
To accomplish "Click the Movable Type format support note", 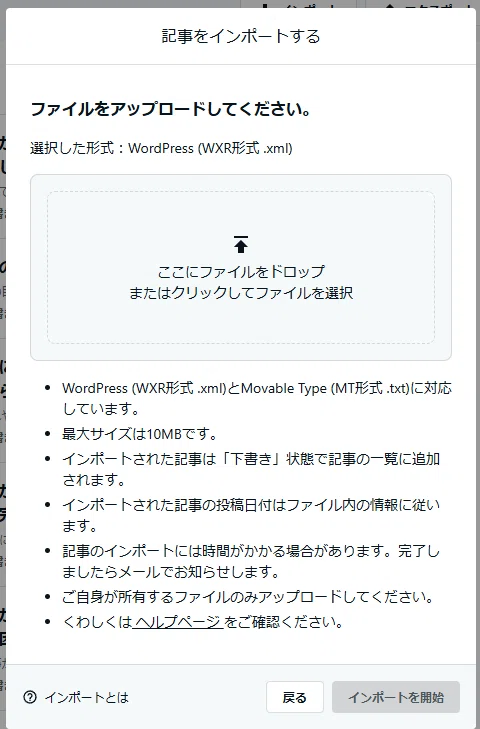I will point(257,398).
